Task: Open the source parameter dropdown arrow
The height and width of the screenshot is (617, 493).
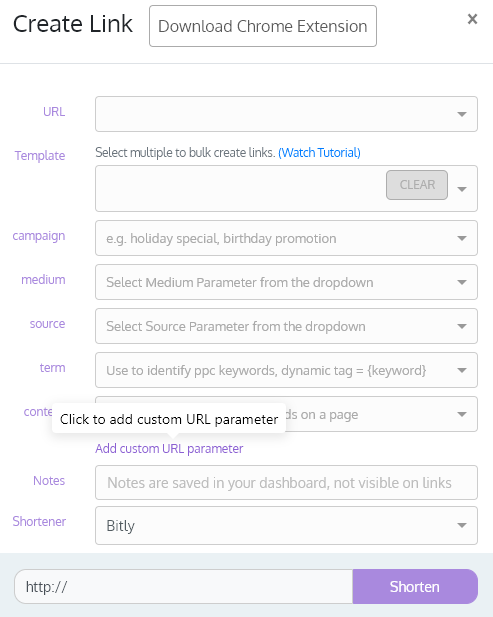Action: (462, 326)
